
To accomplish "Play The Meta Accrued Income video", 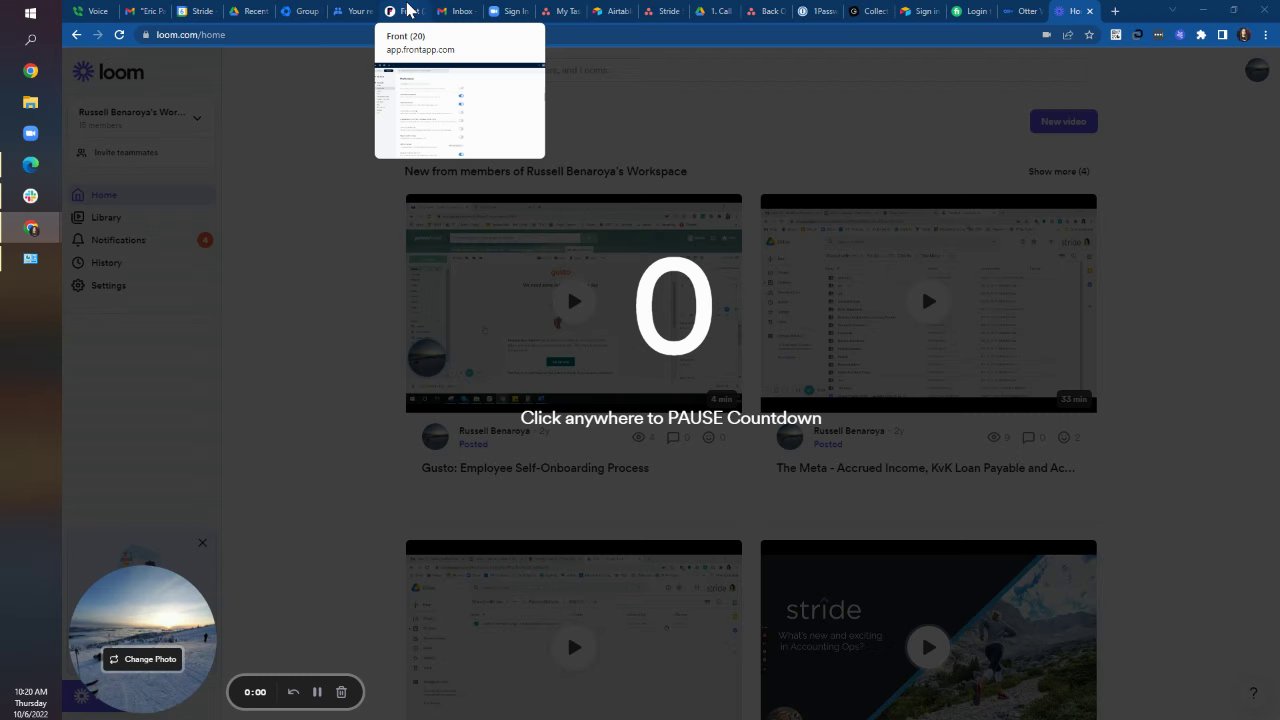I will pyautogui.click(x=929, y=301).
